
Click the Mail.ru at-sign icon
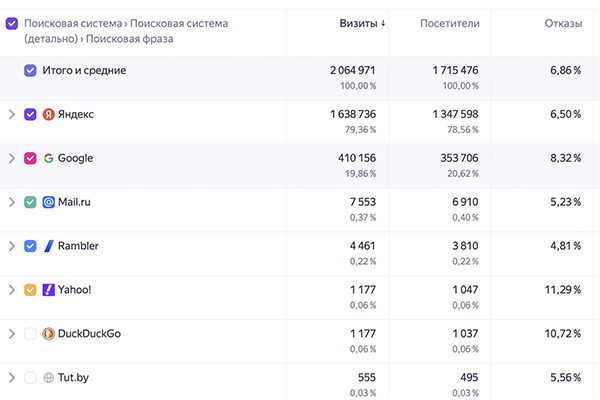coord(49,202)
